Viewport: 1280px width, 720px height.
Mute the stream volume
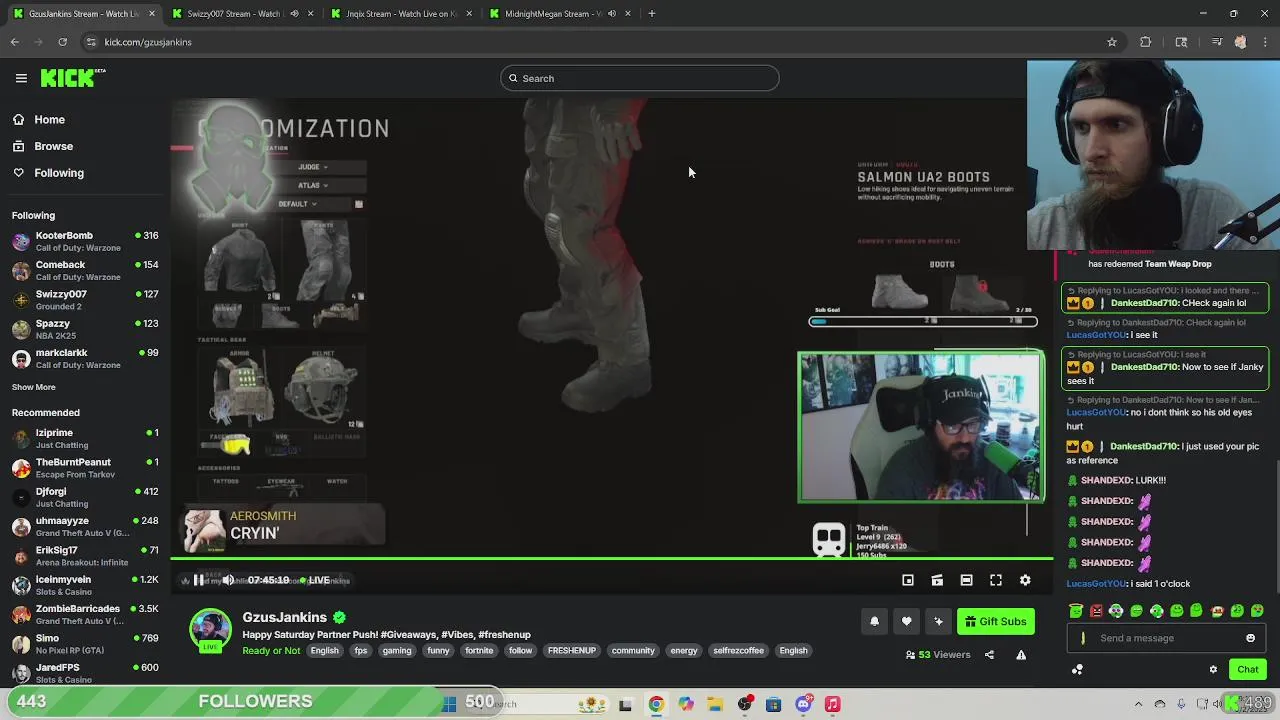(x=228, y=580)
